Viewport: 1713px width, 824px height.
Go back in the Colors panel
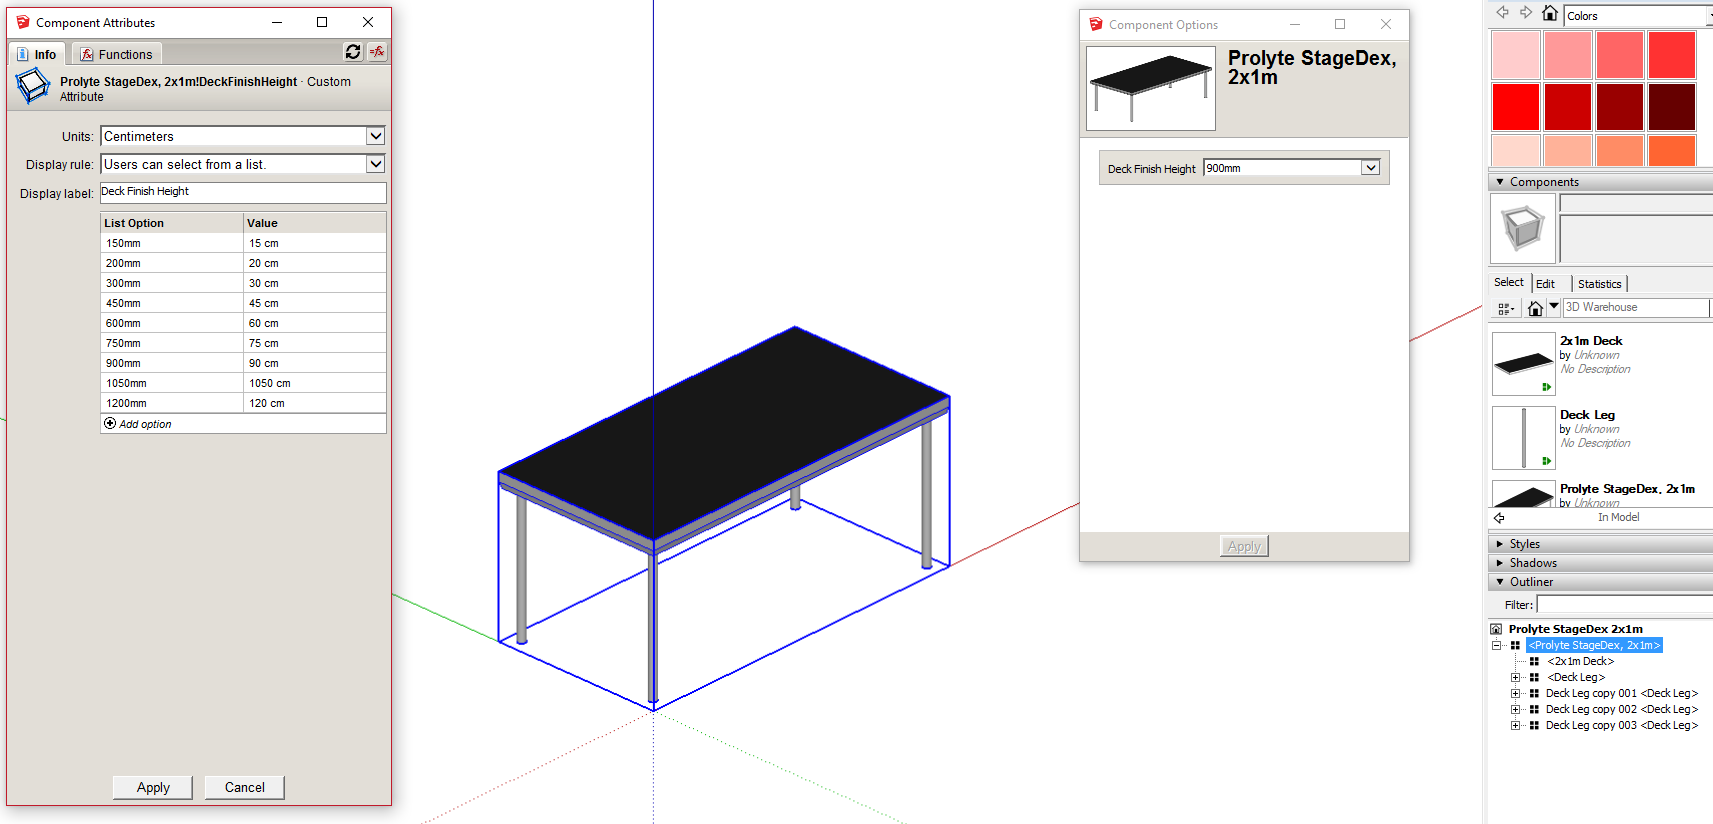[x=1502, y=13]
